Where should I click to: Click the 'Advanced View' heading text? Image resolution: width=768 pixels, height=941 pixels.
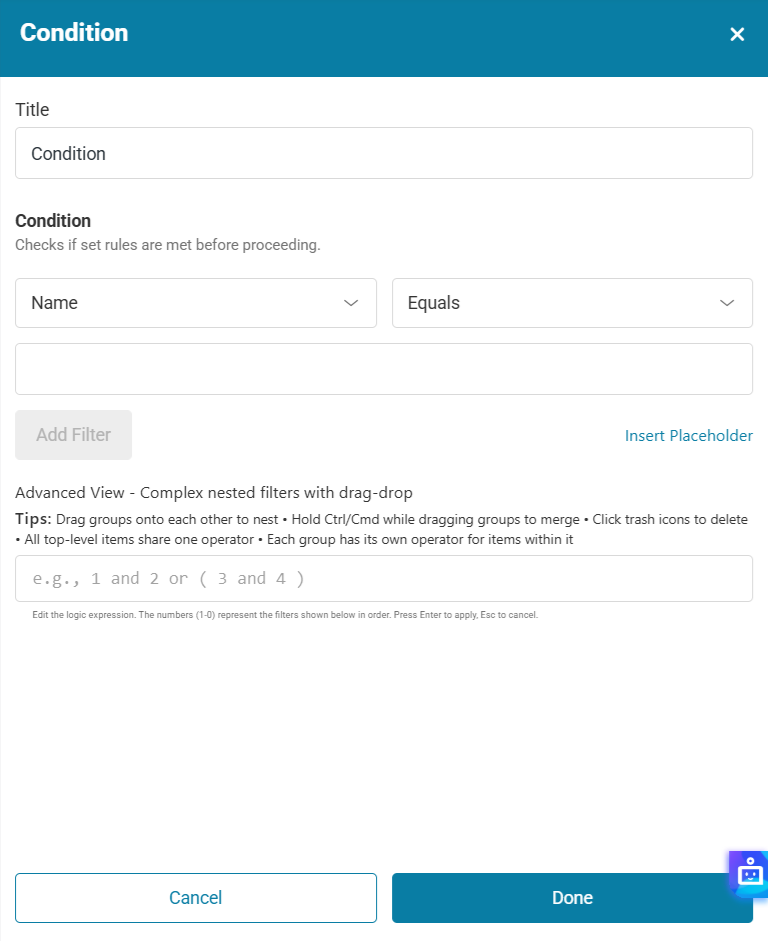coord(214,492)
